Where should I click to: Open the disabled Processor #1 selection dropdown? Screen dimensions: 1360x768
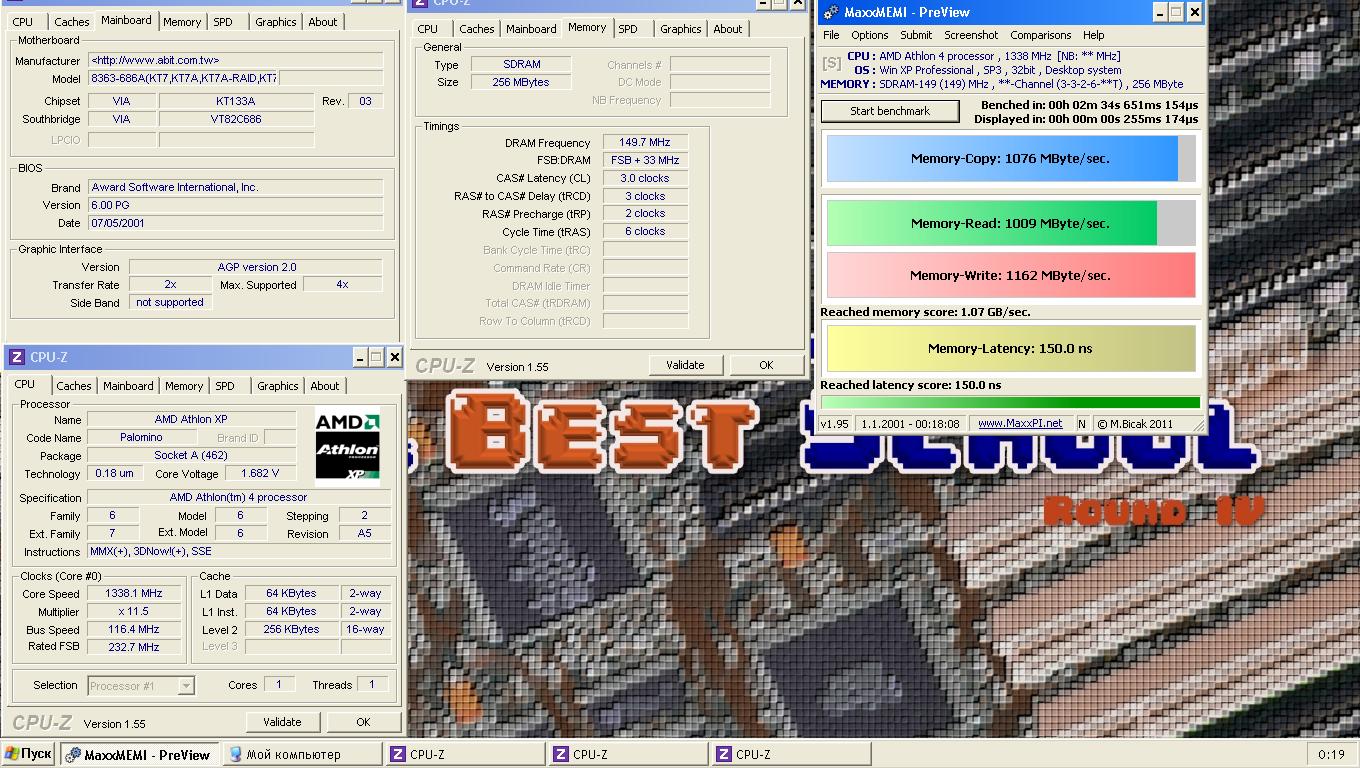141,686
